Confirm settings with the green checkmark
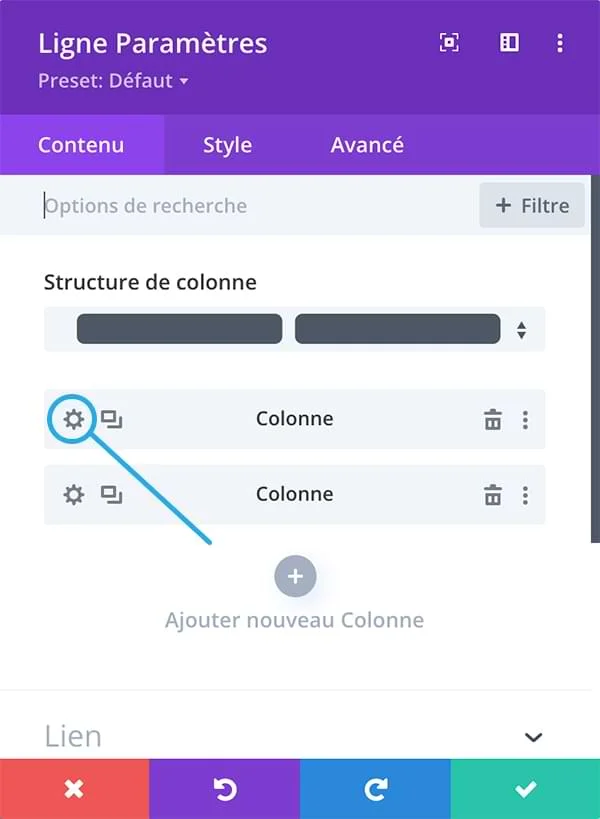 [525, 789]
